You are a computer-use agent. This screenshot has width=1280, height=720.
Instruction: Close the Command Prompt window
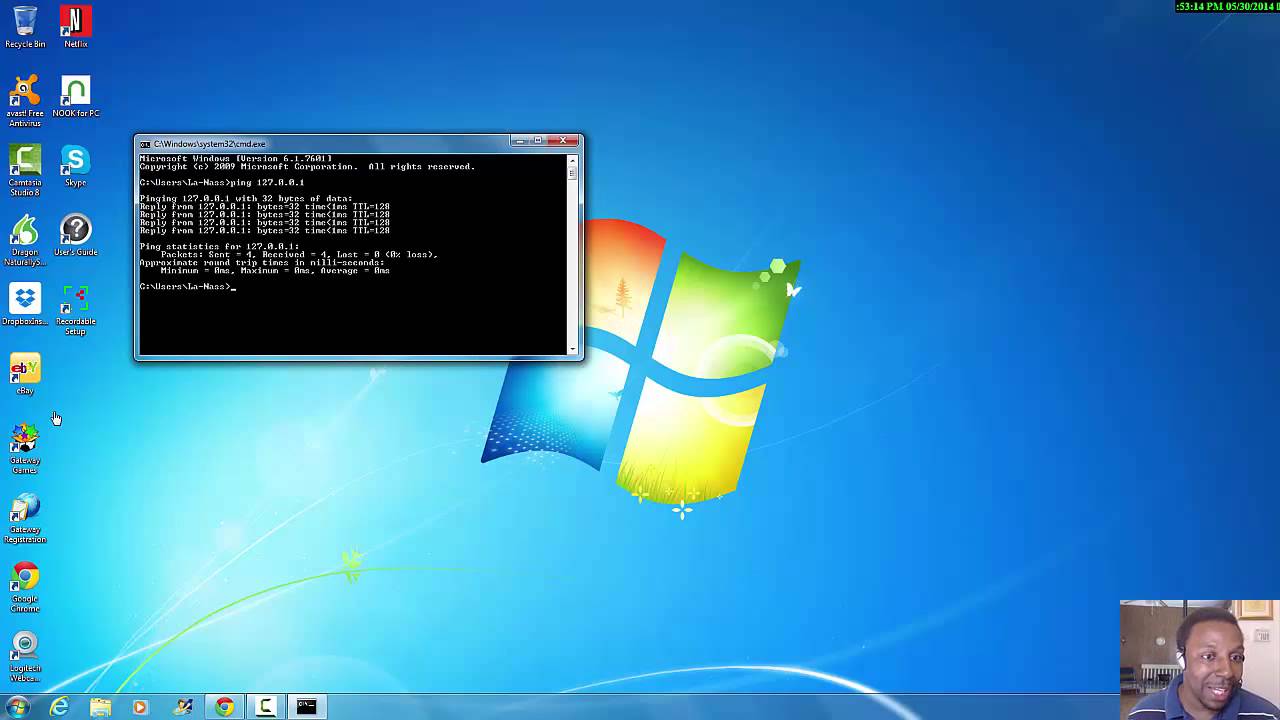[x=563, y=141]
